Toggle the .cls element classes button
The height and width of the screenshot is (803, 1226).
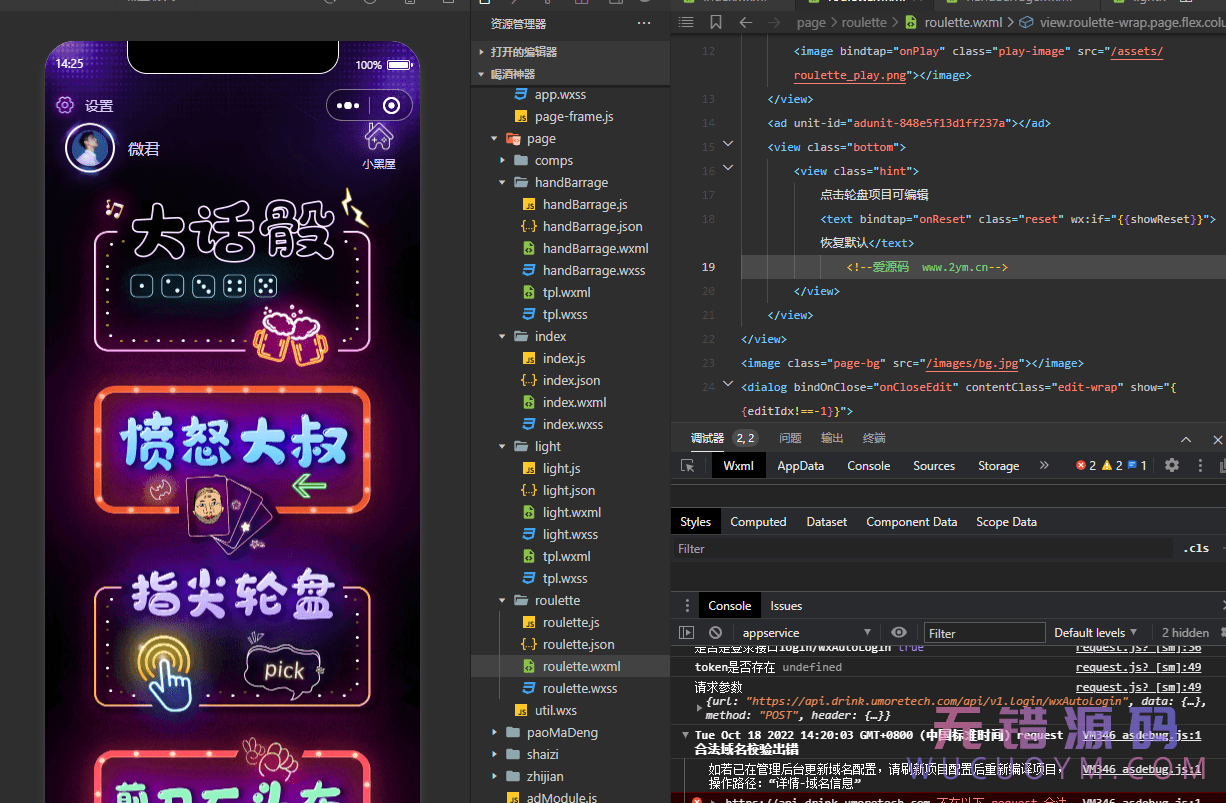tap(1196, 548)
